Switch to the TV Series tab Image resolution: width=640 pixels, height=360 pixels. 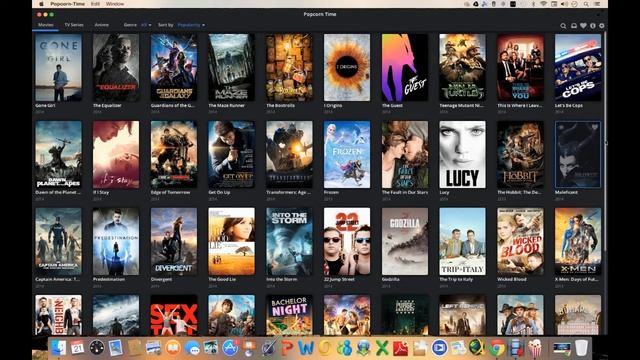coord(74,25)
